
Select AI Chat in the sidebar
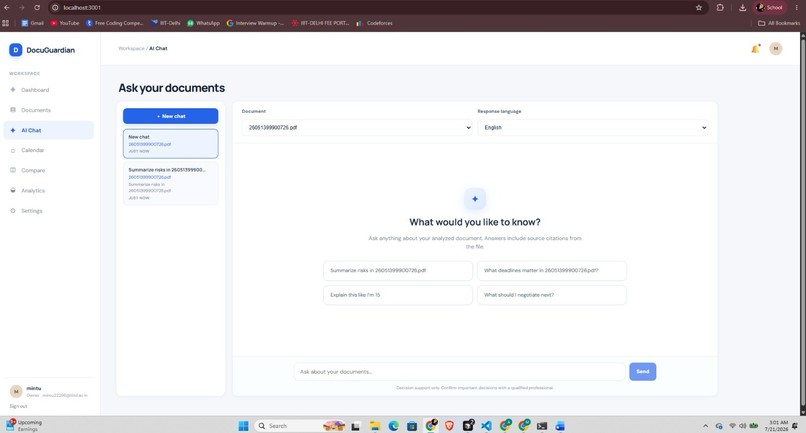point(49,130)
